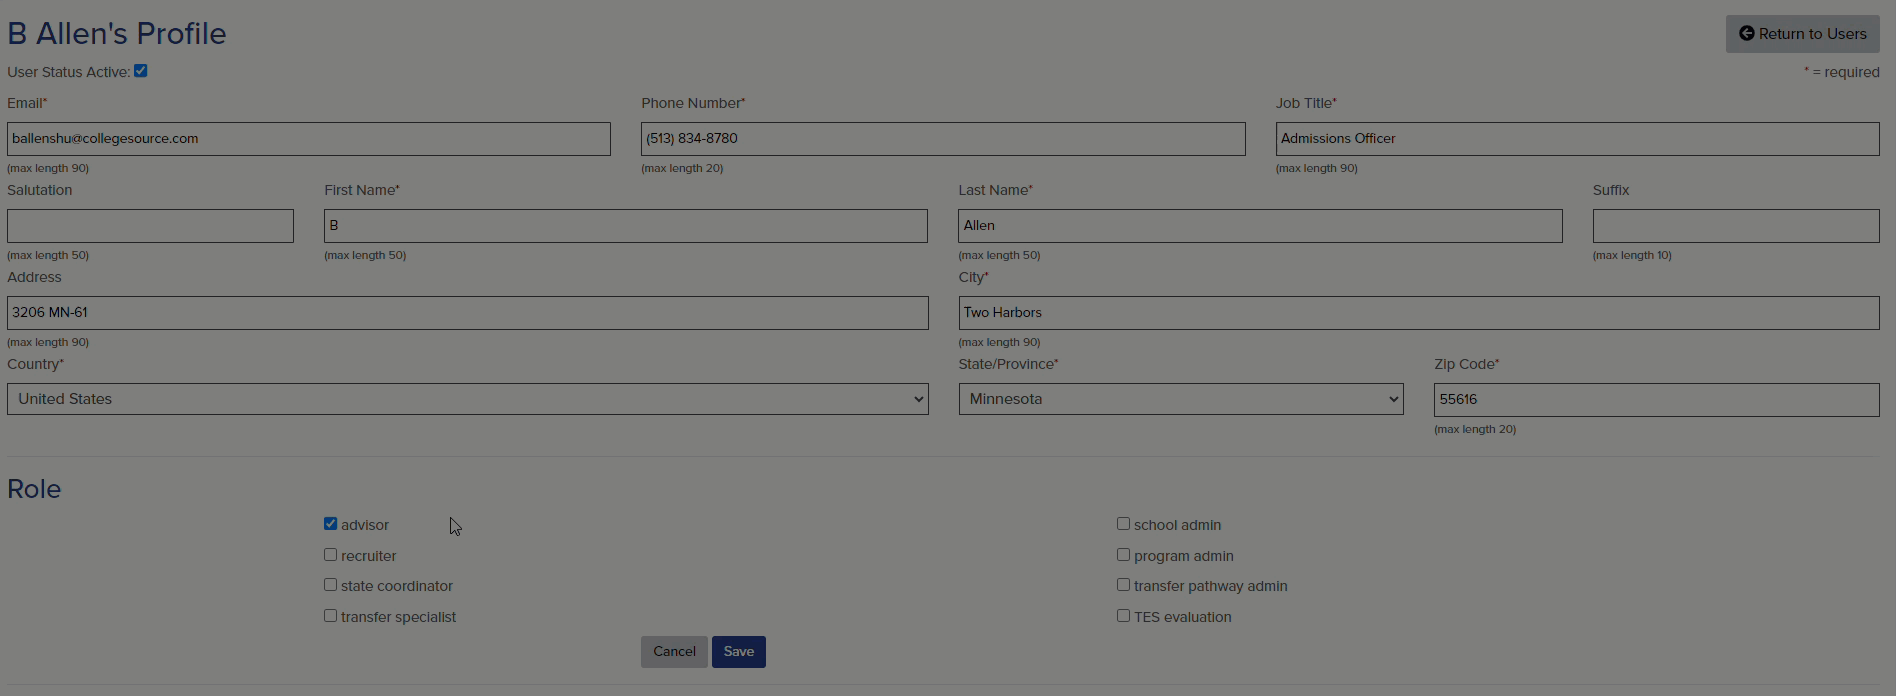Image resolution: width=1896 pixels, height=696 pixels.
Task: Click the back arrow icon in Return to Users
Action: click(1747, 34)
